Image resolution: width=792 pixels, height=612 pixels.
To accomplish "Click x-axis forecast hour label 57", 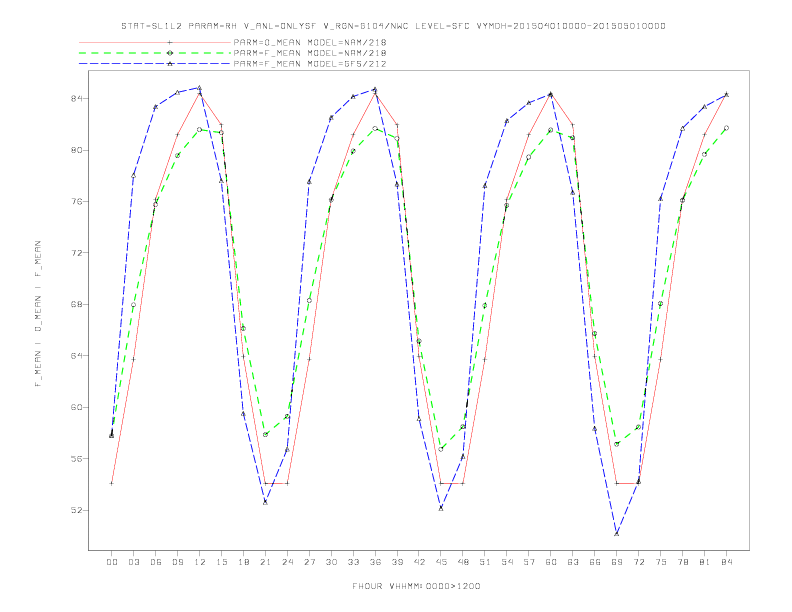I will (529, 562).
